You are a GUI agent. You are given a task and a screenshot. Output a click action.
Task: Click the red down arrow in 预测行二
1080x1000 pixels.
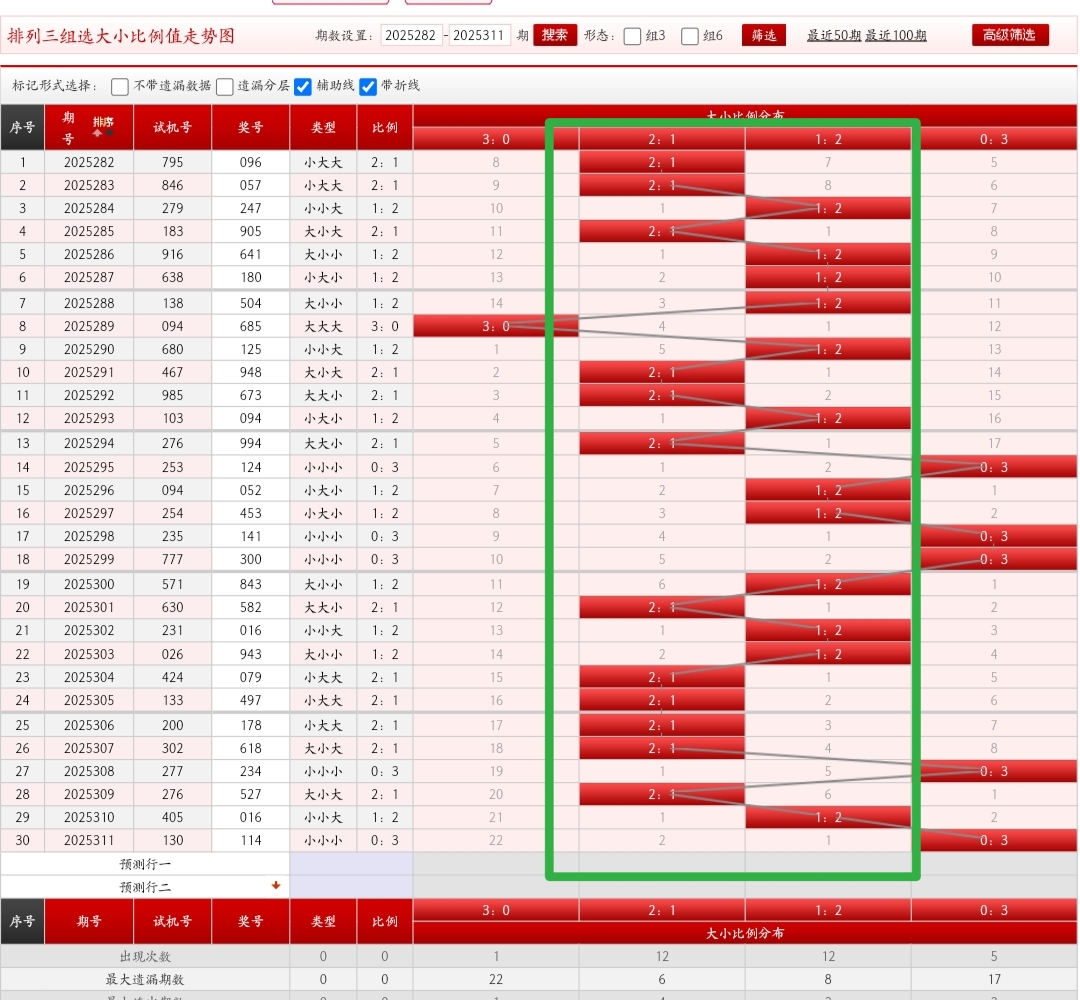coord(276,886)
